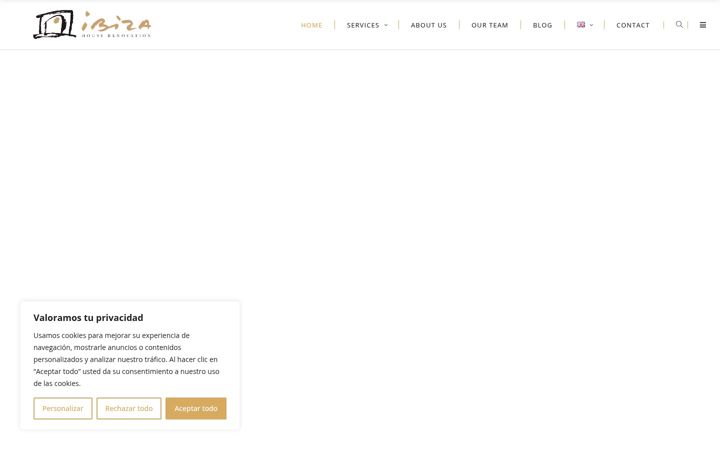Open the Services menu item
The width and height of the screenshot is (720, 450).
[x=363, y=25]
